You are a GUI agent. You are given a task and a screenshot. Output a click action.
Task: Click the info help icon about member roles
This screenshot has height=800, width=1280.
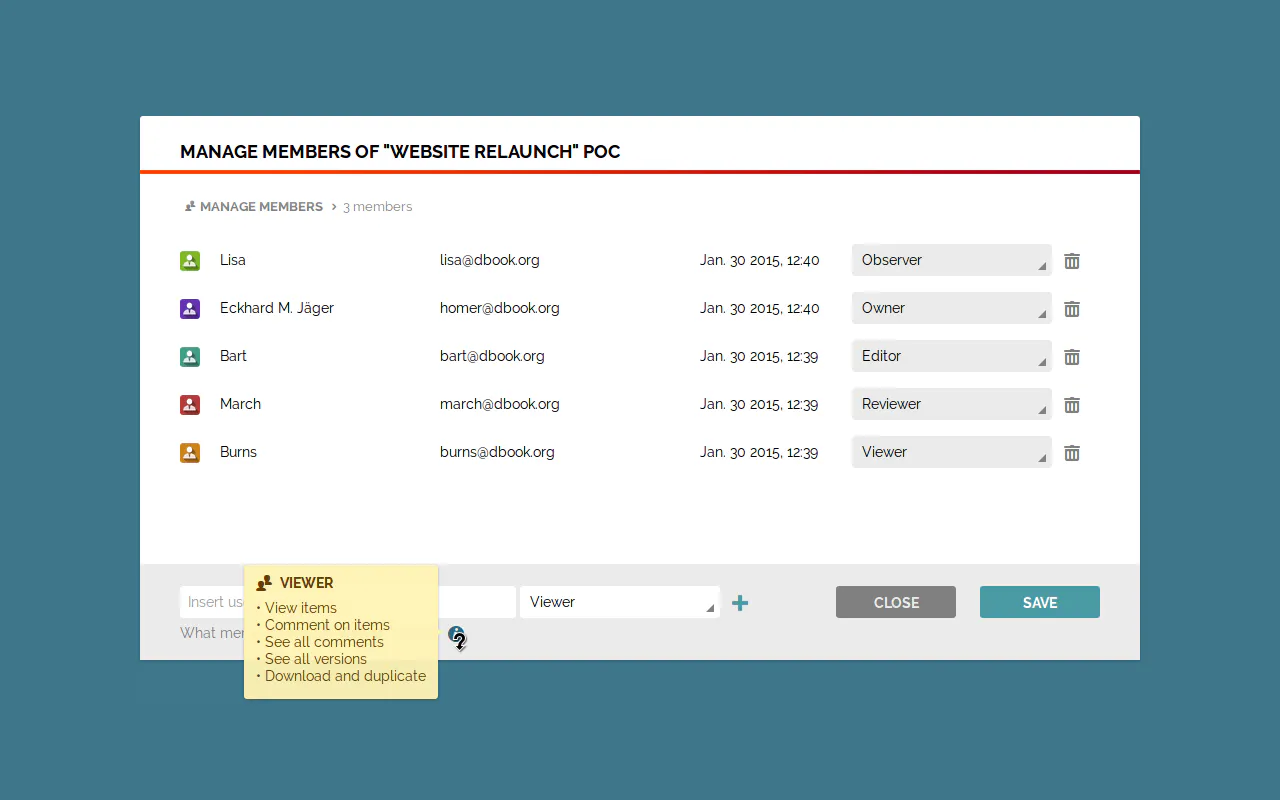coord(456,634)
